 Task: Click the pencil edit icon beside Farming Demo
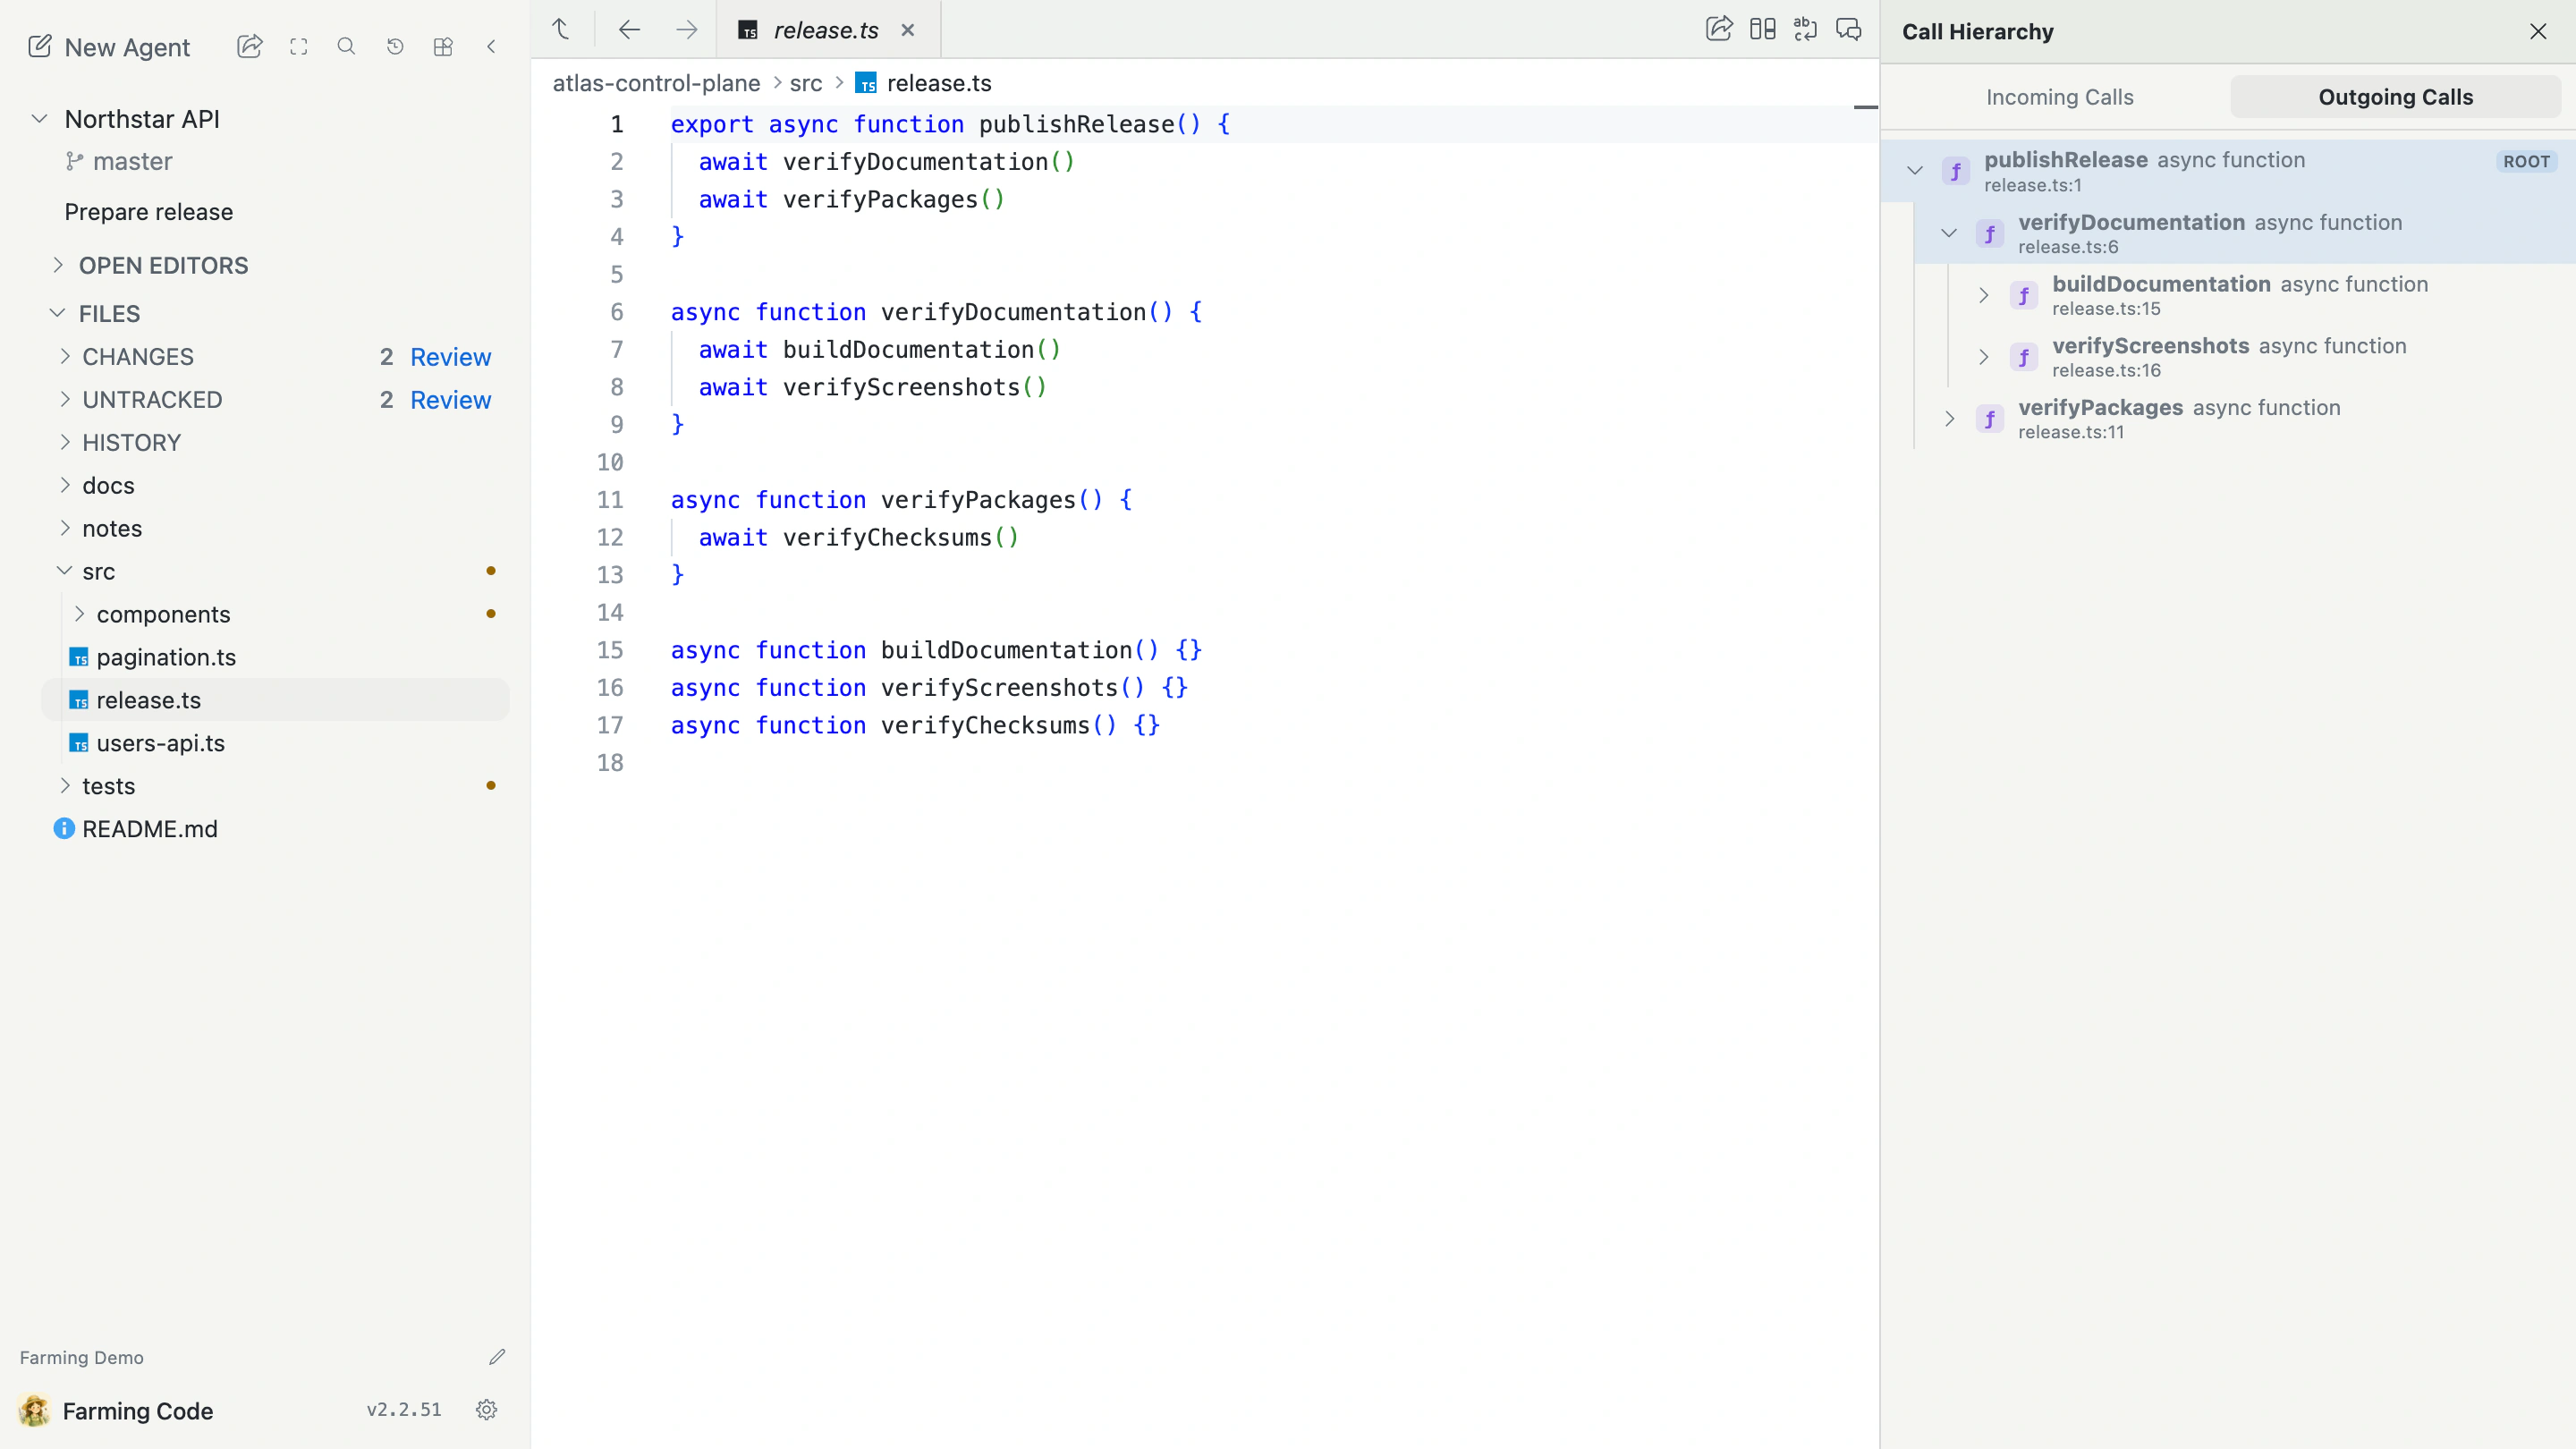pos(497,1357)
